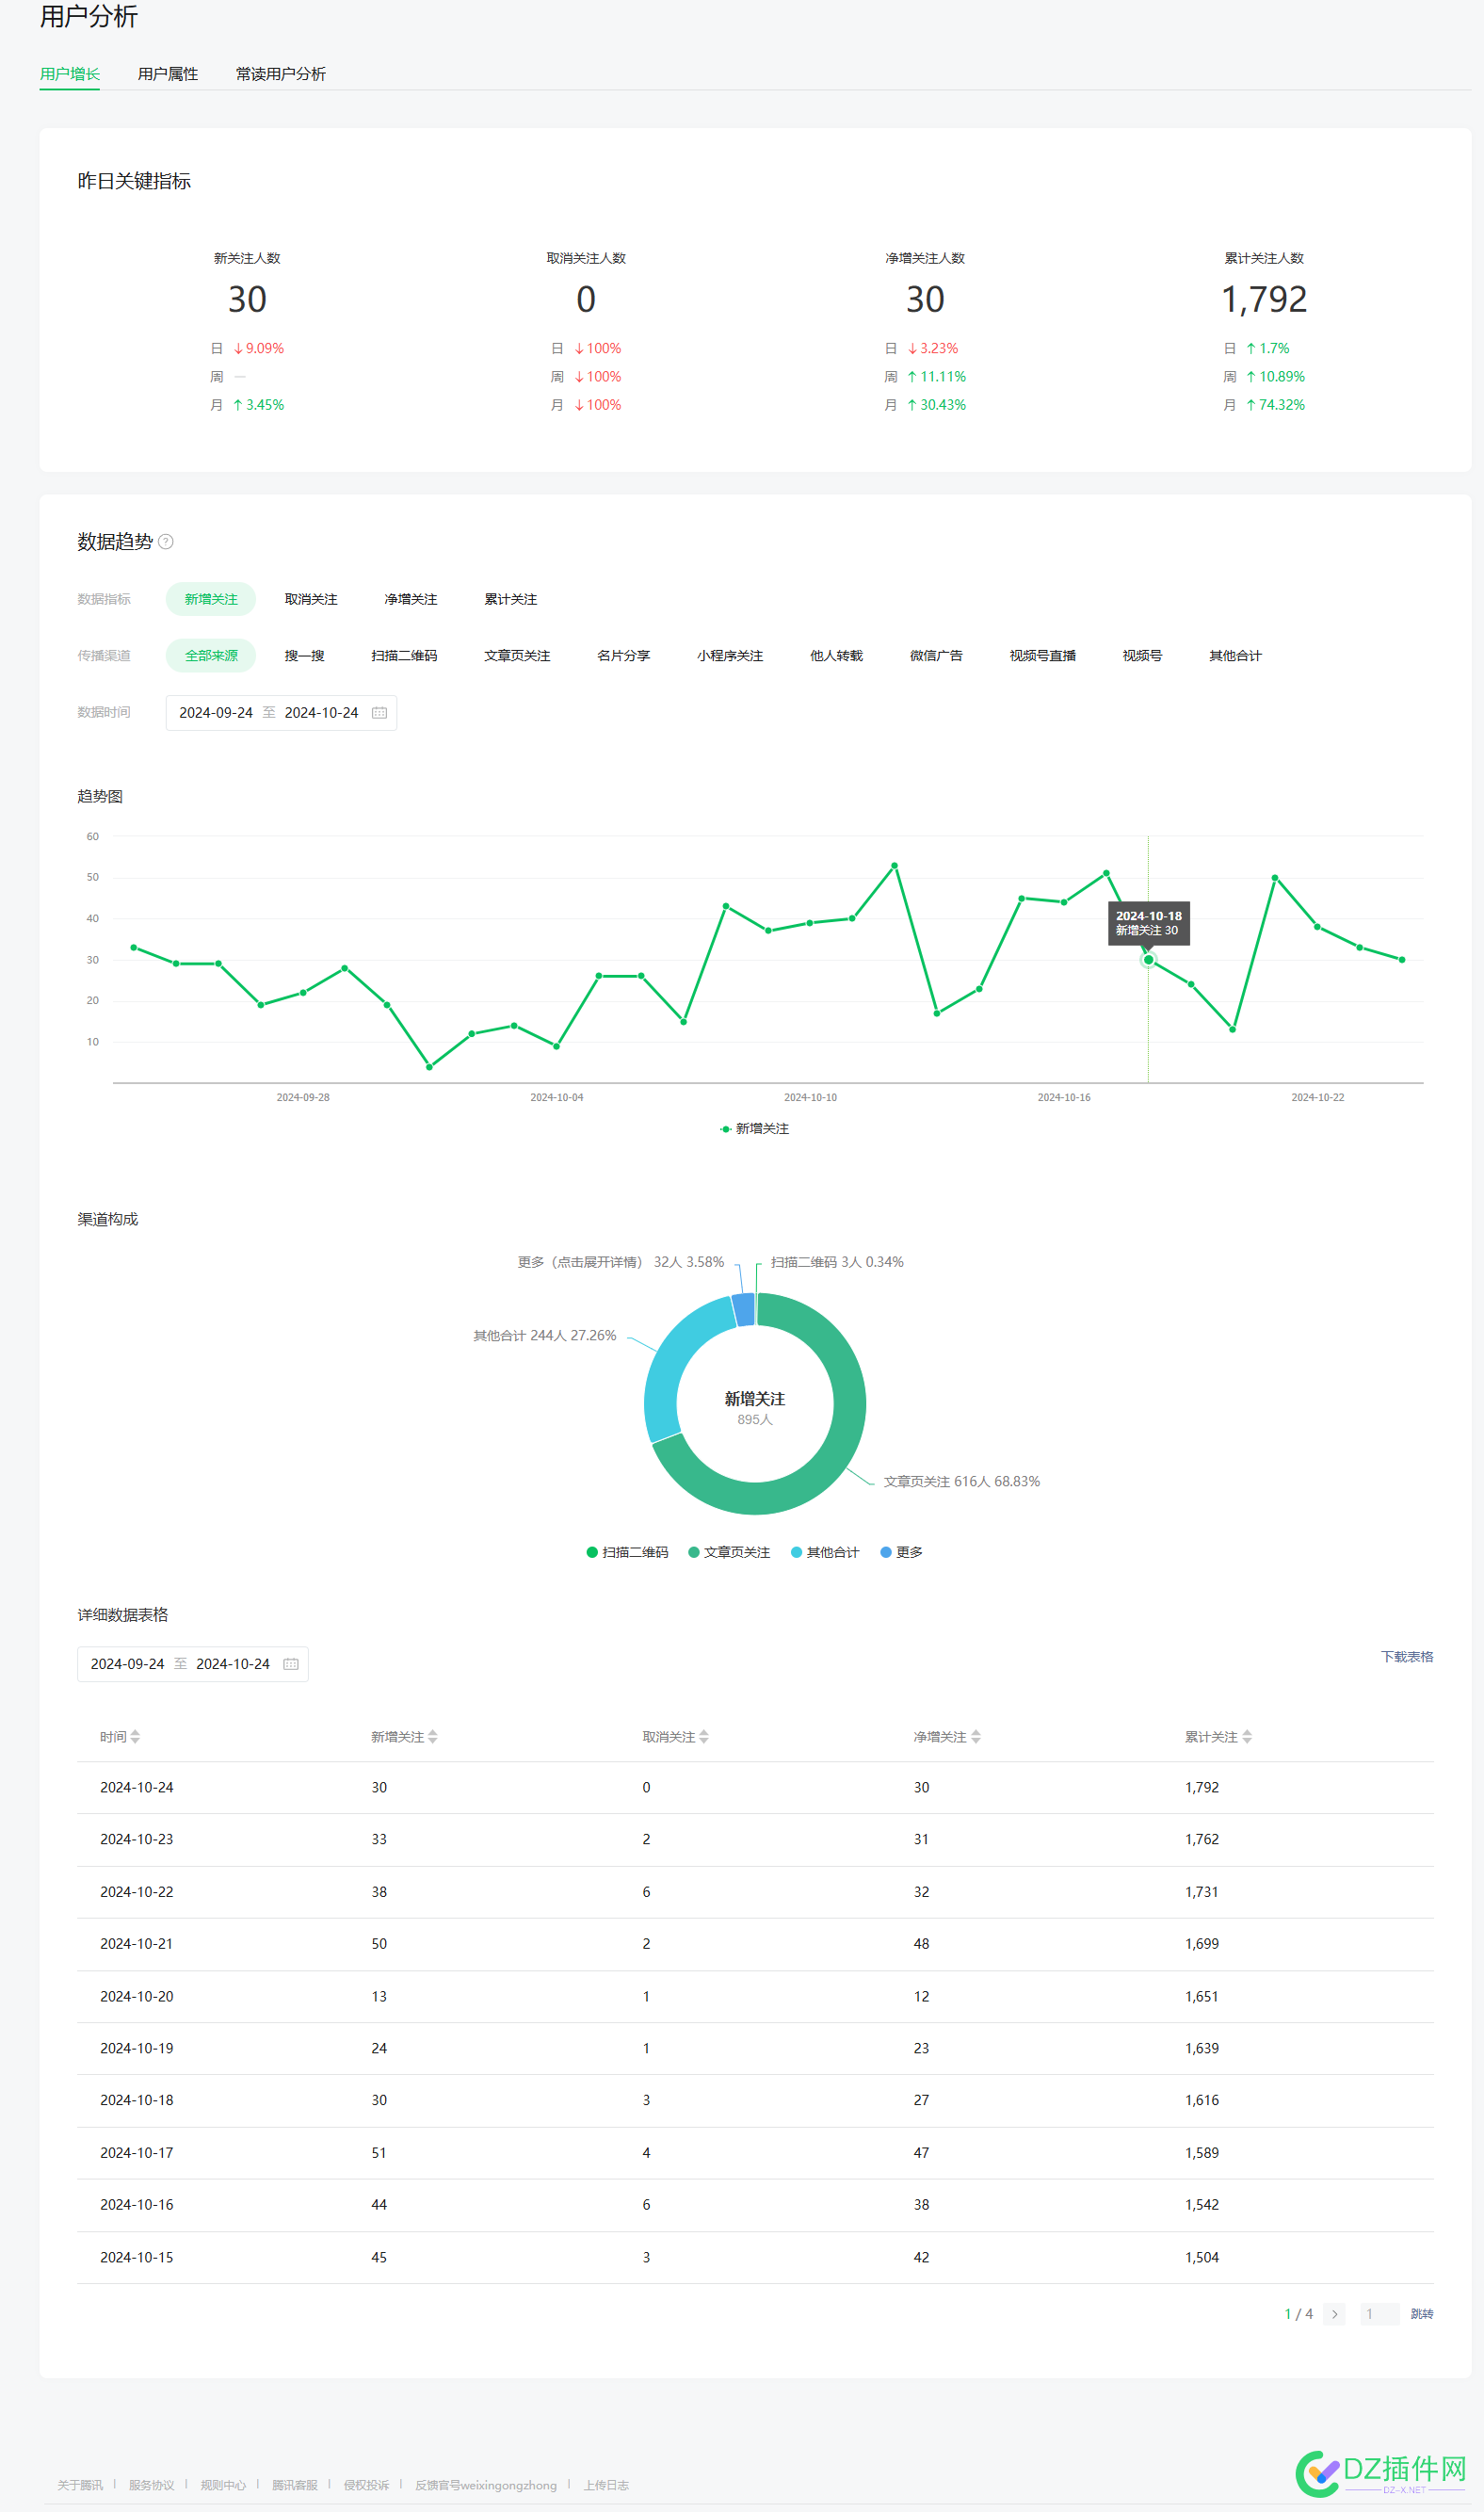Open 关于腾讯 footer link
The width and height of the screenshot is (1484, 2512).
click(80, 2485)
